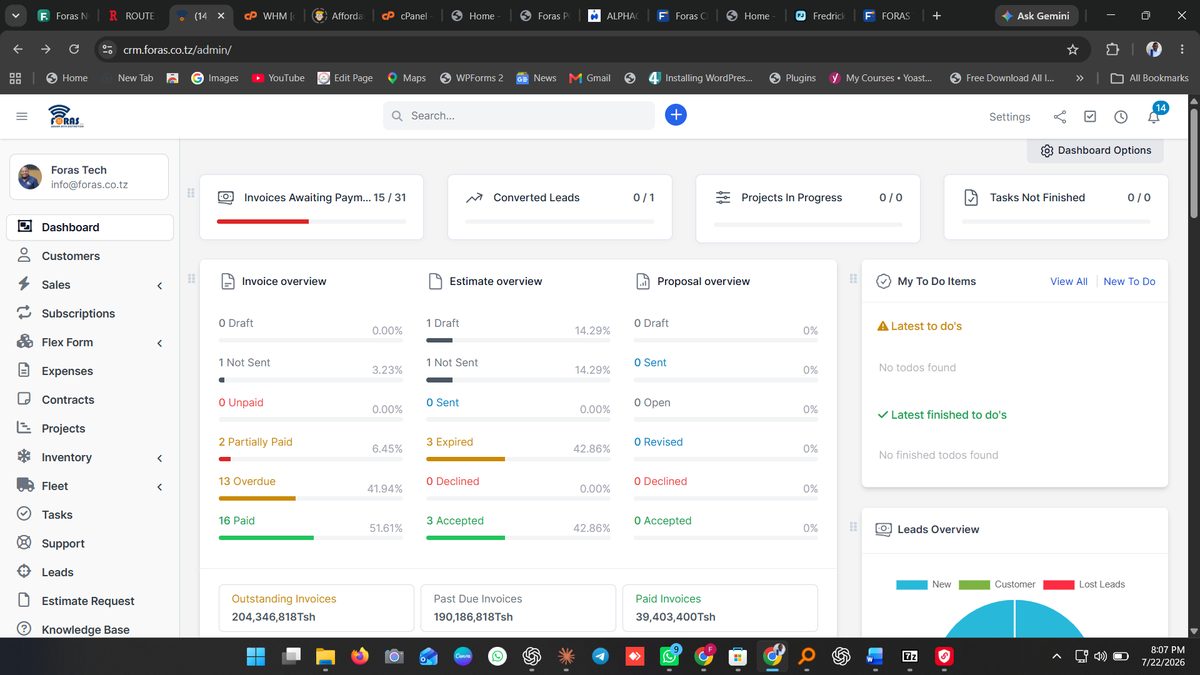Switch to the cPanel browser tab

pos(404,16)
